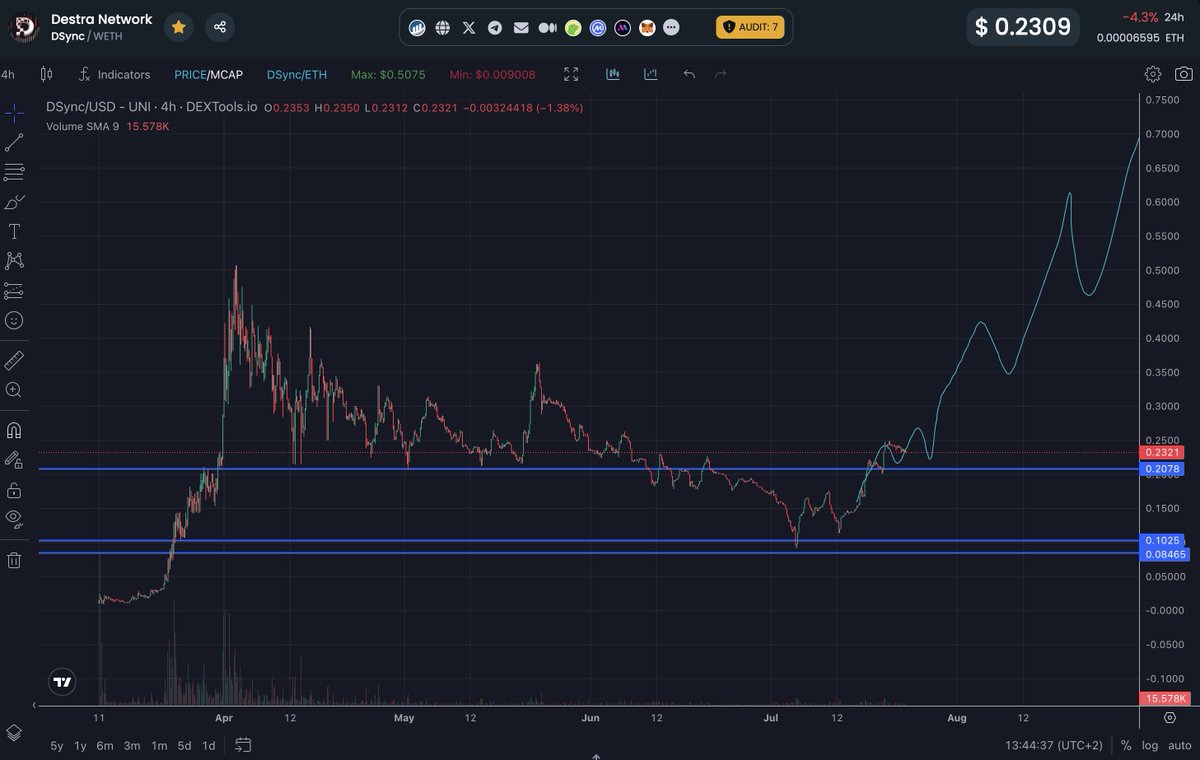Select the PRICE/MCAP tab
The width and height of the screenshot is (1200, 760).
[207, 74]
